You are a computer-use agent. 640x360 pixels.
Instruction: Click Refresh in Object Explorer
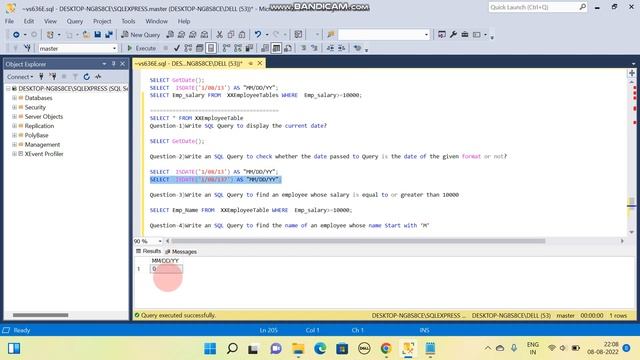coord(87,77)
